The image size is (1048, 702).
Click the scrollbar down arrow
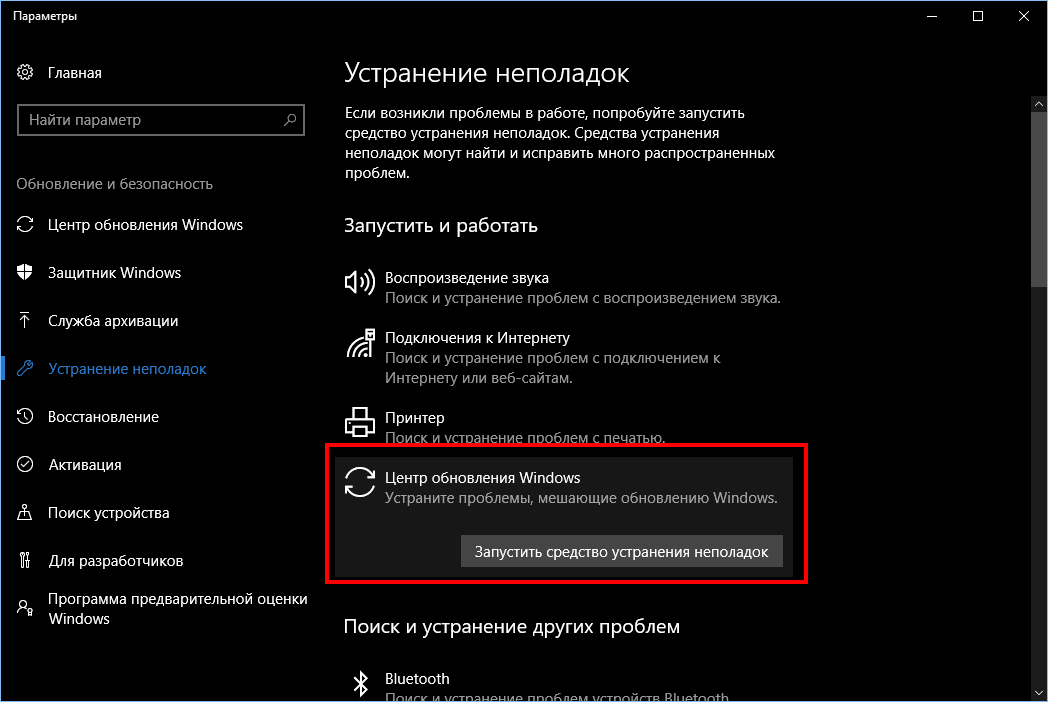pyautogui.click(x=1039, y=693)
